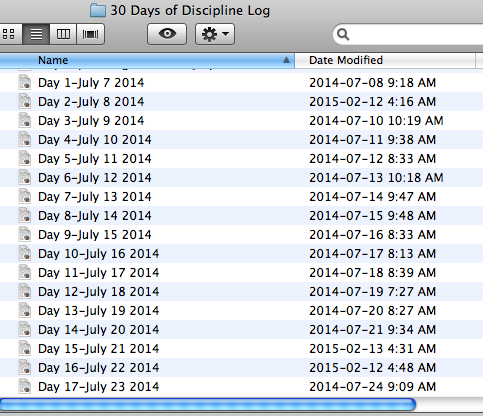Open the Action gear dropdown menu

(215, 34)
